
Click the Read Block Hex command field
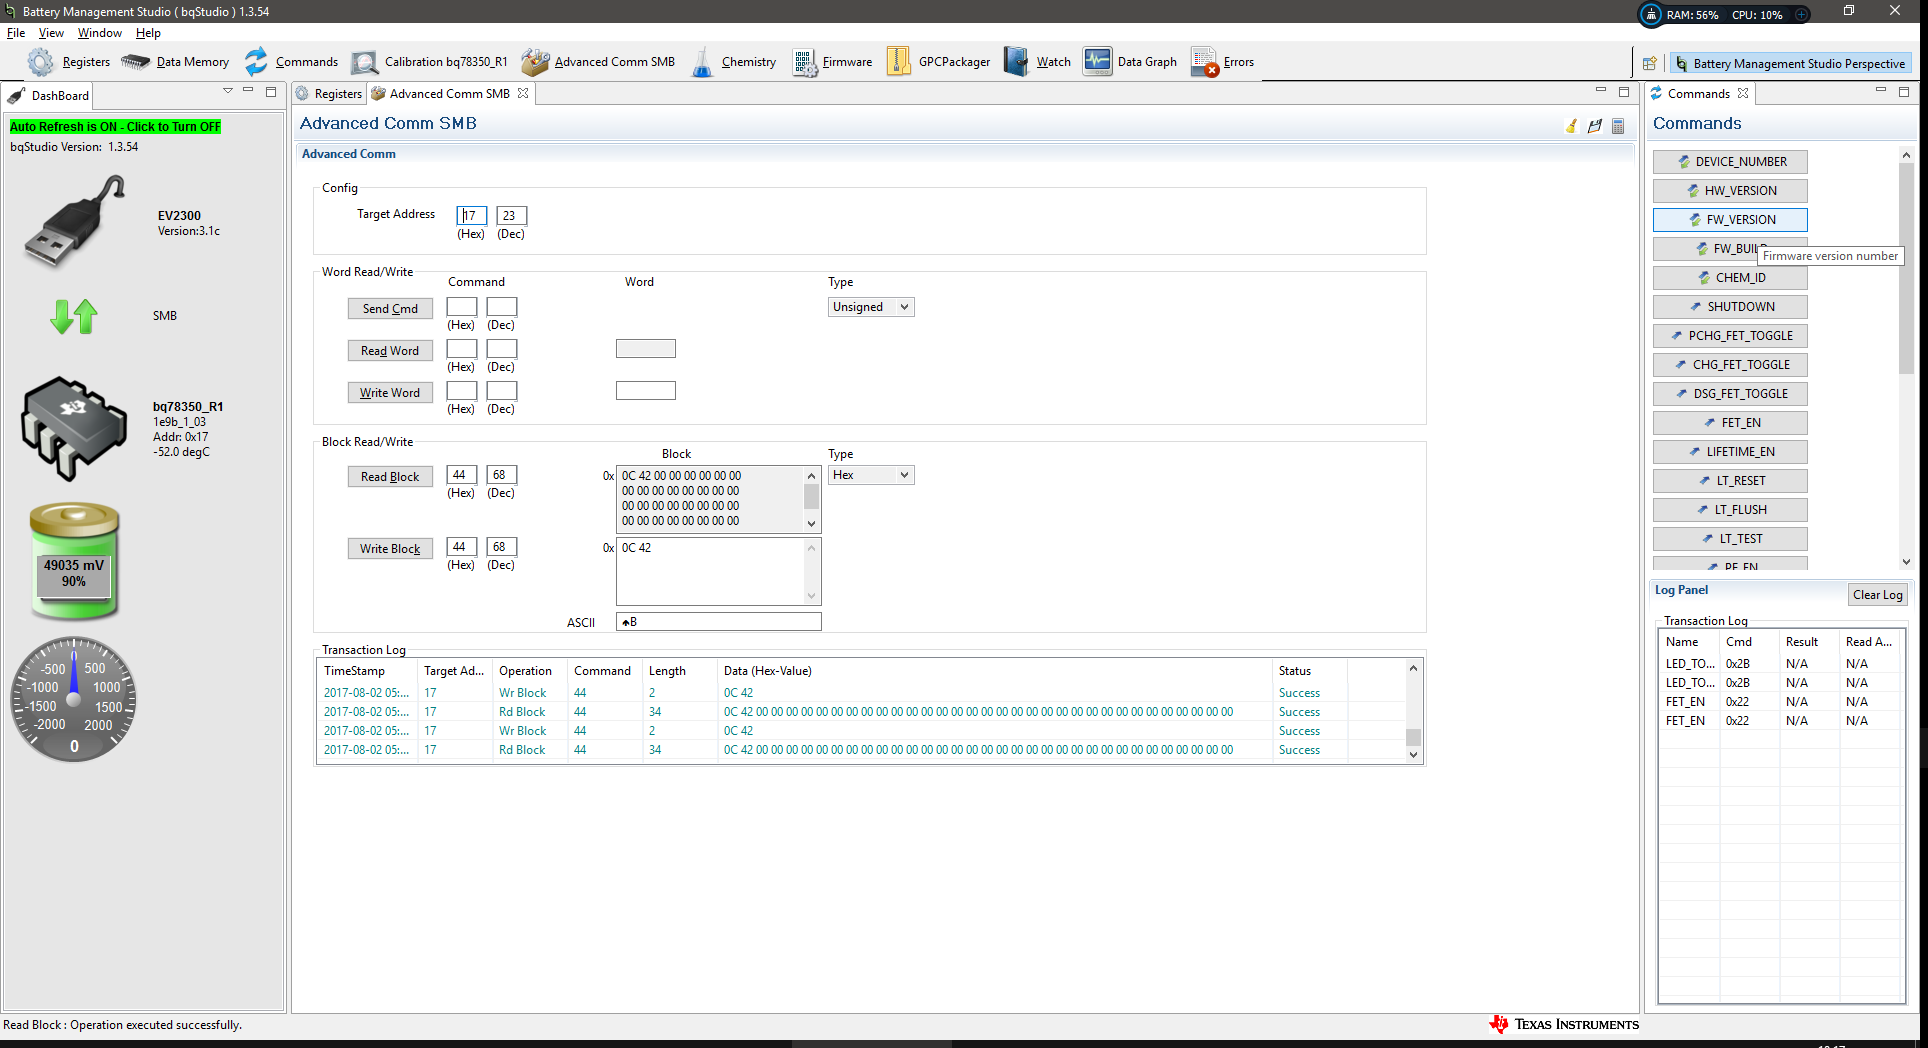click(461, 475)
